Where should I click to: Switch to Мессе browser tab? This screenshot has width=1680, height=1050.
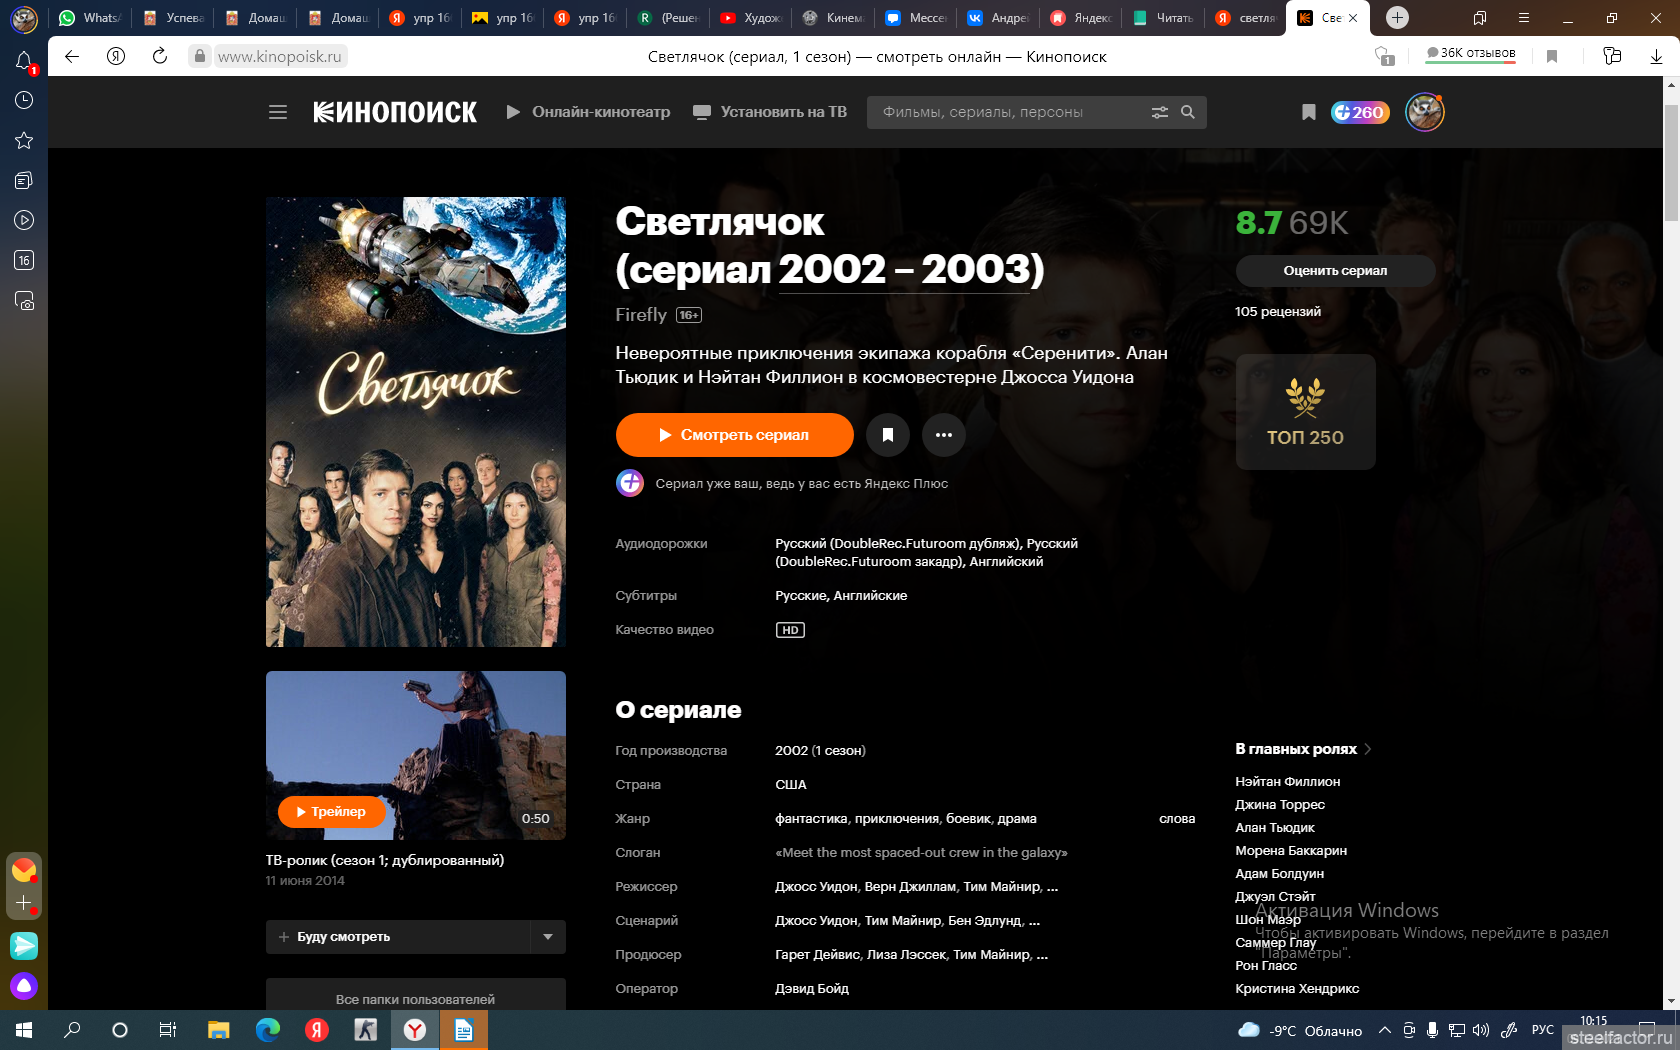point(917,17)
